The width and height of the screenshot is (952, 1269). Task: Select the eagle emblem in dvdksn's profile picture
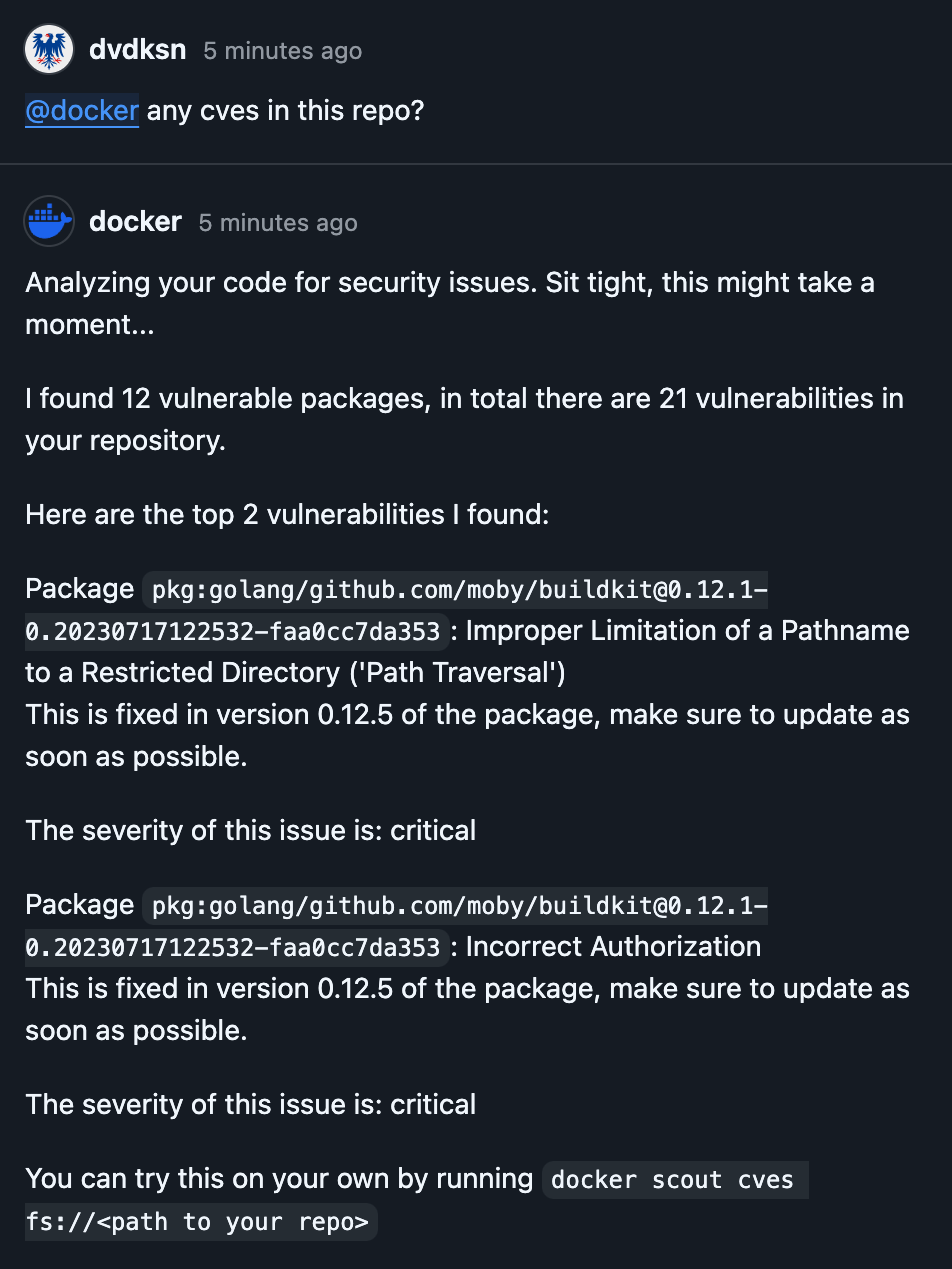coord(49,49)
